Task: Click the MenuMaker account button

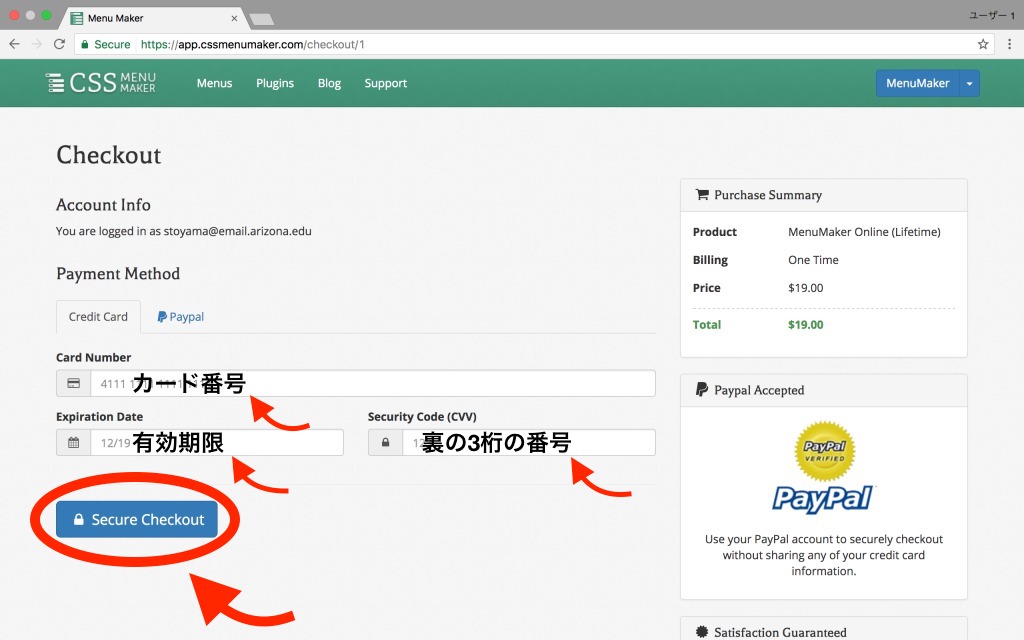Action: click(x=918, y=84)
